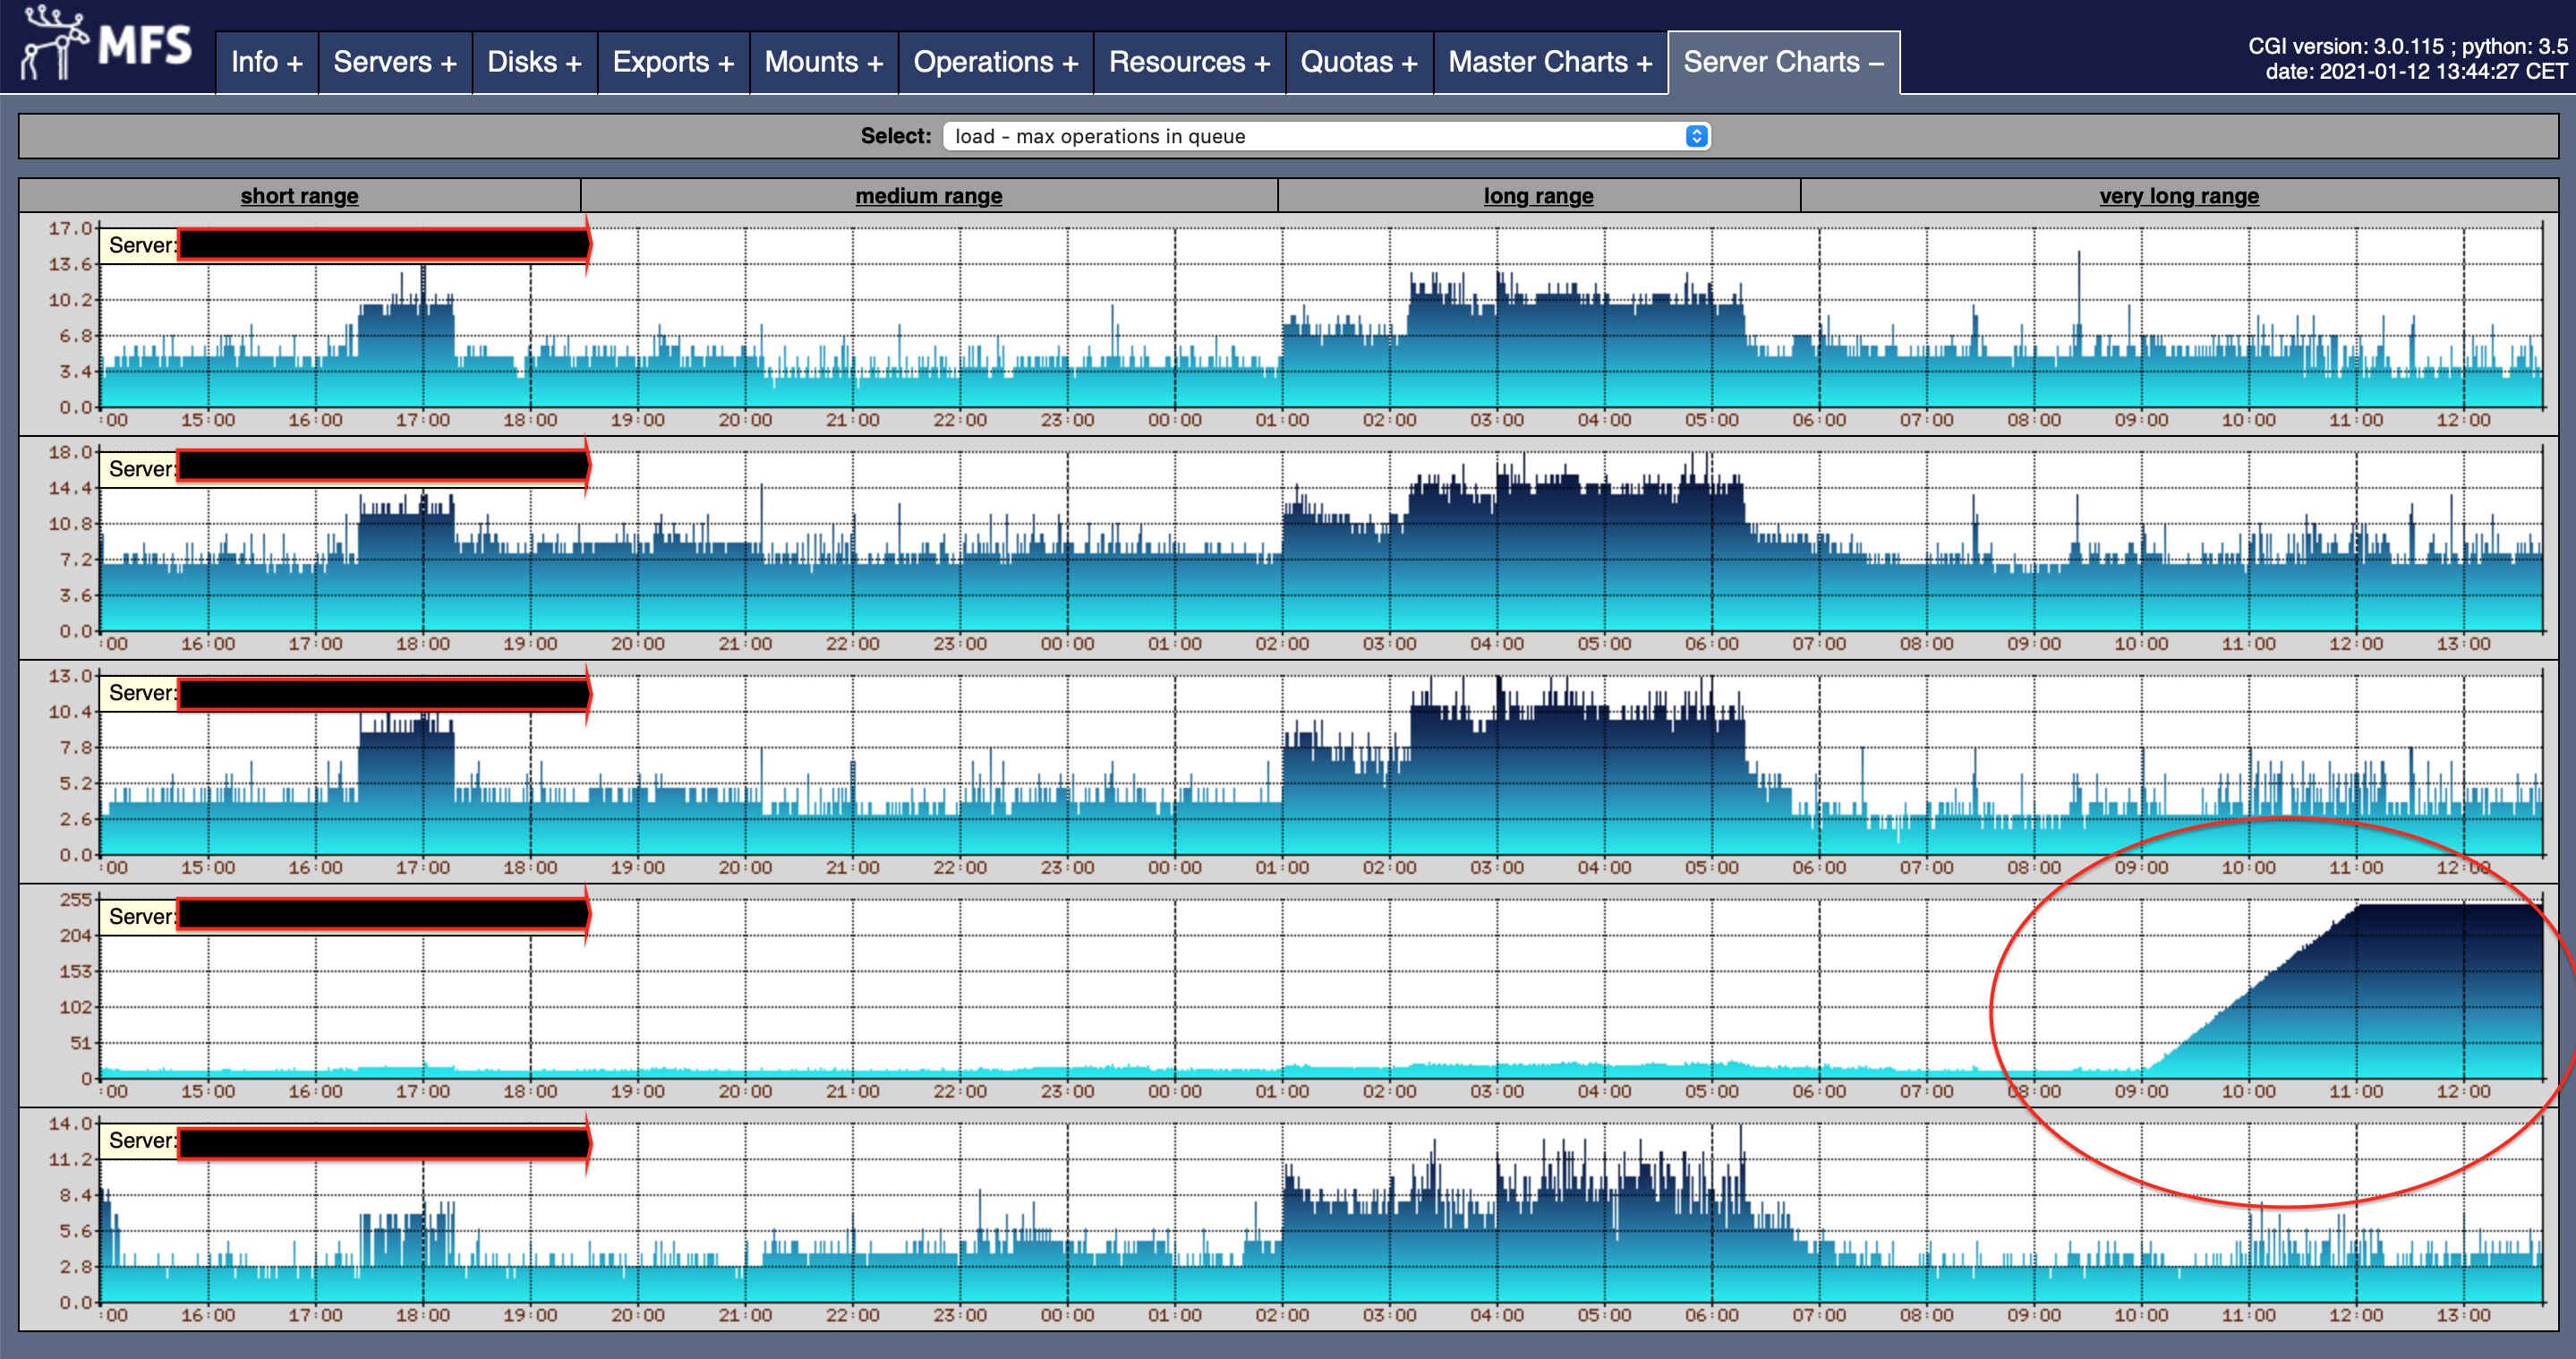
Task: Click the fourth chart with 255 scale
Action: click(x=1288, y=995)
